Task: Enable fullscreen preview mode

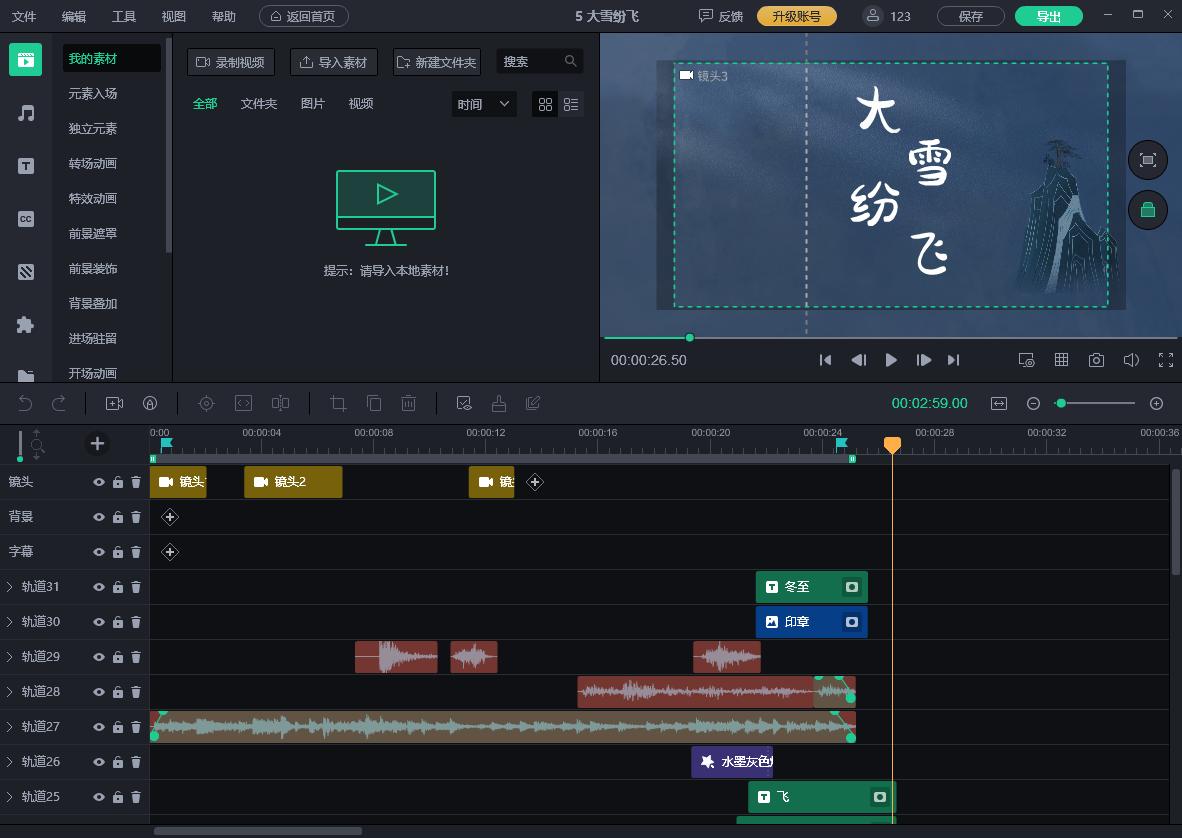Action: pos(1165,360)
